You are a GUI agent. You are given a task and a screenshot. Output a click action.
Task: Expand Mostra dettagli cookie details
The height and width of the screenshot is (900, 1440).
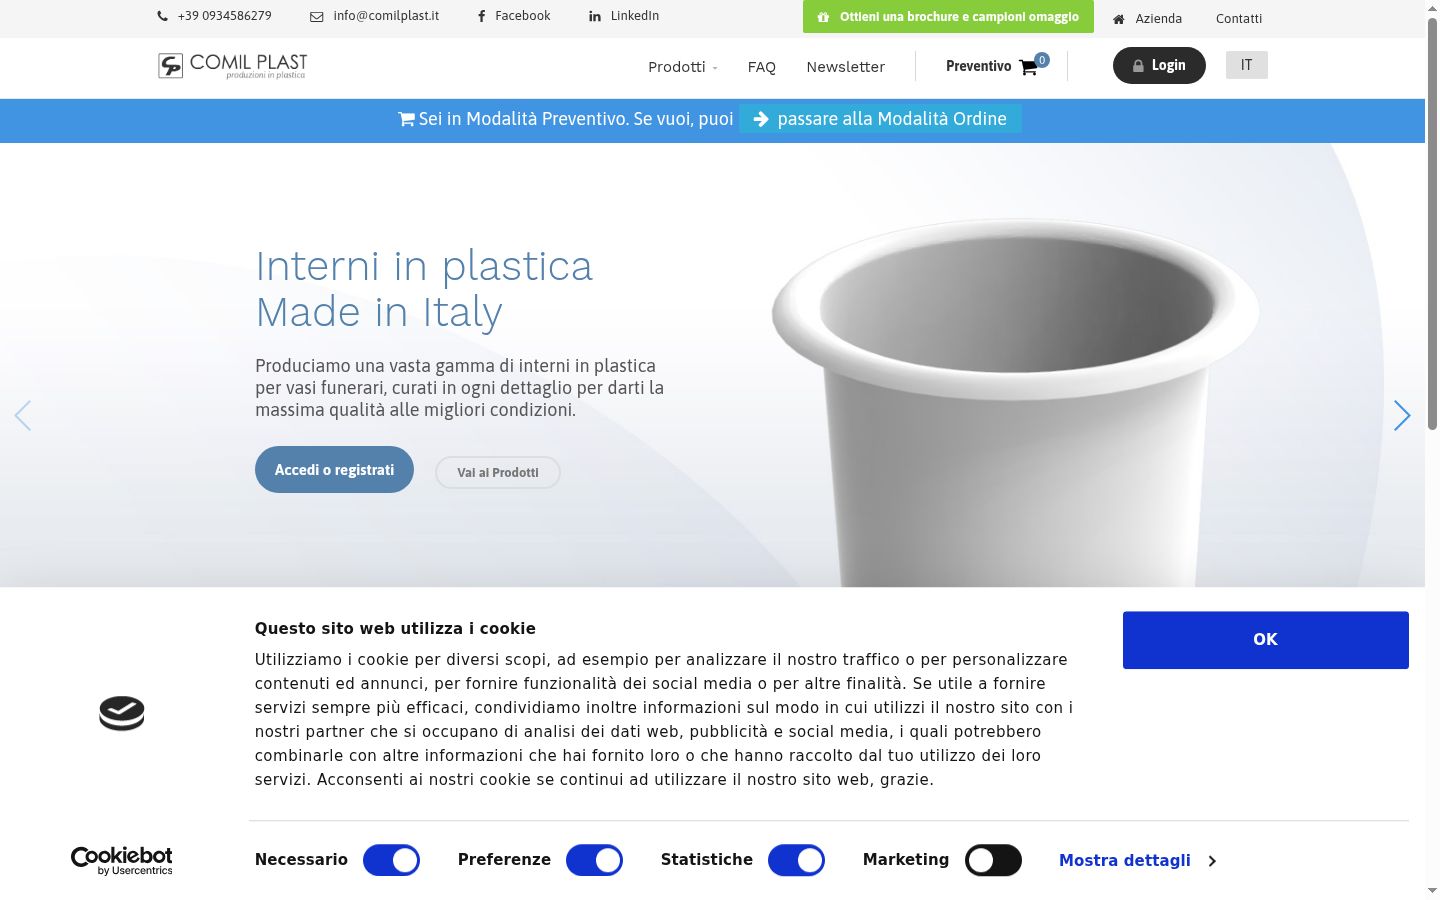pos(1137,860)
